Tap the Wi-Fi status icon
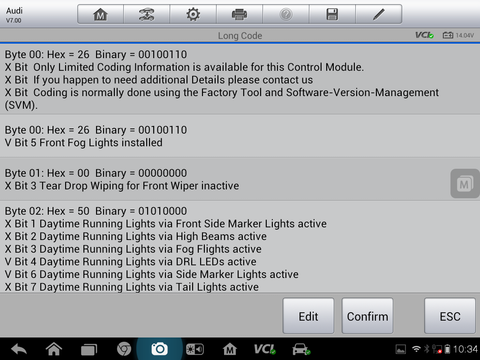This screenshot has width=480, height=360. 416,349
